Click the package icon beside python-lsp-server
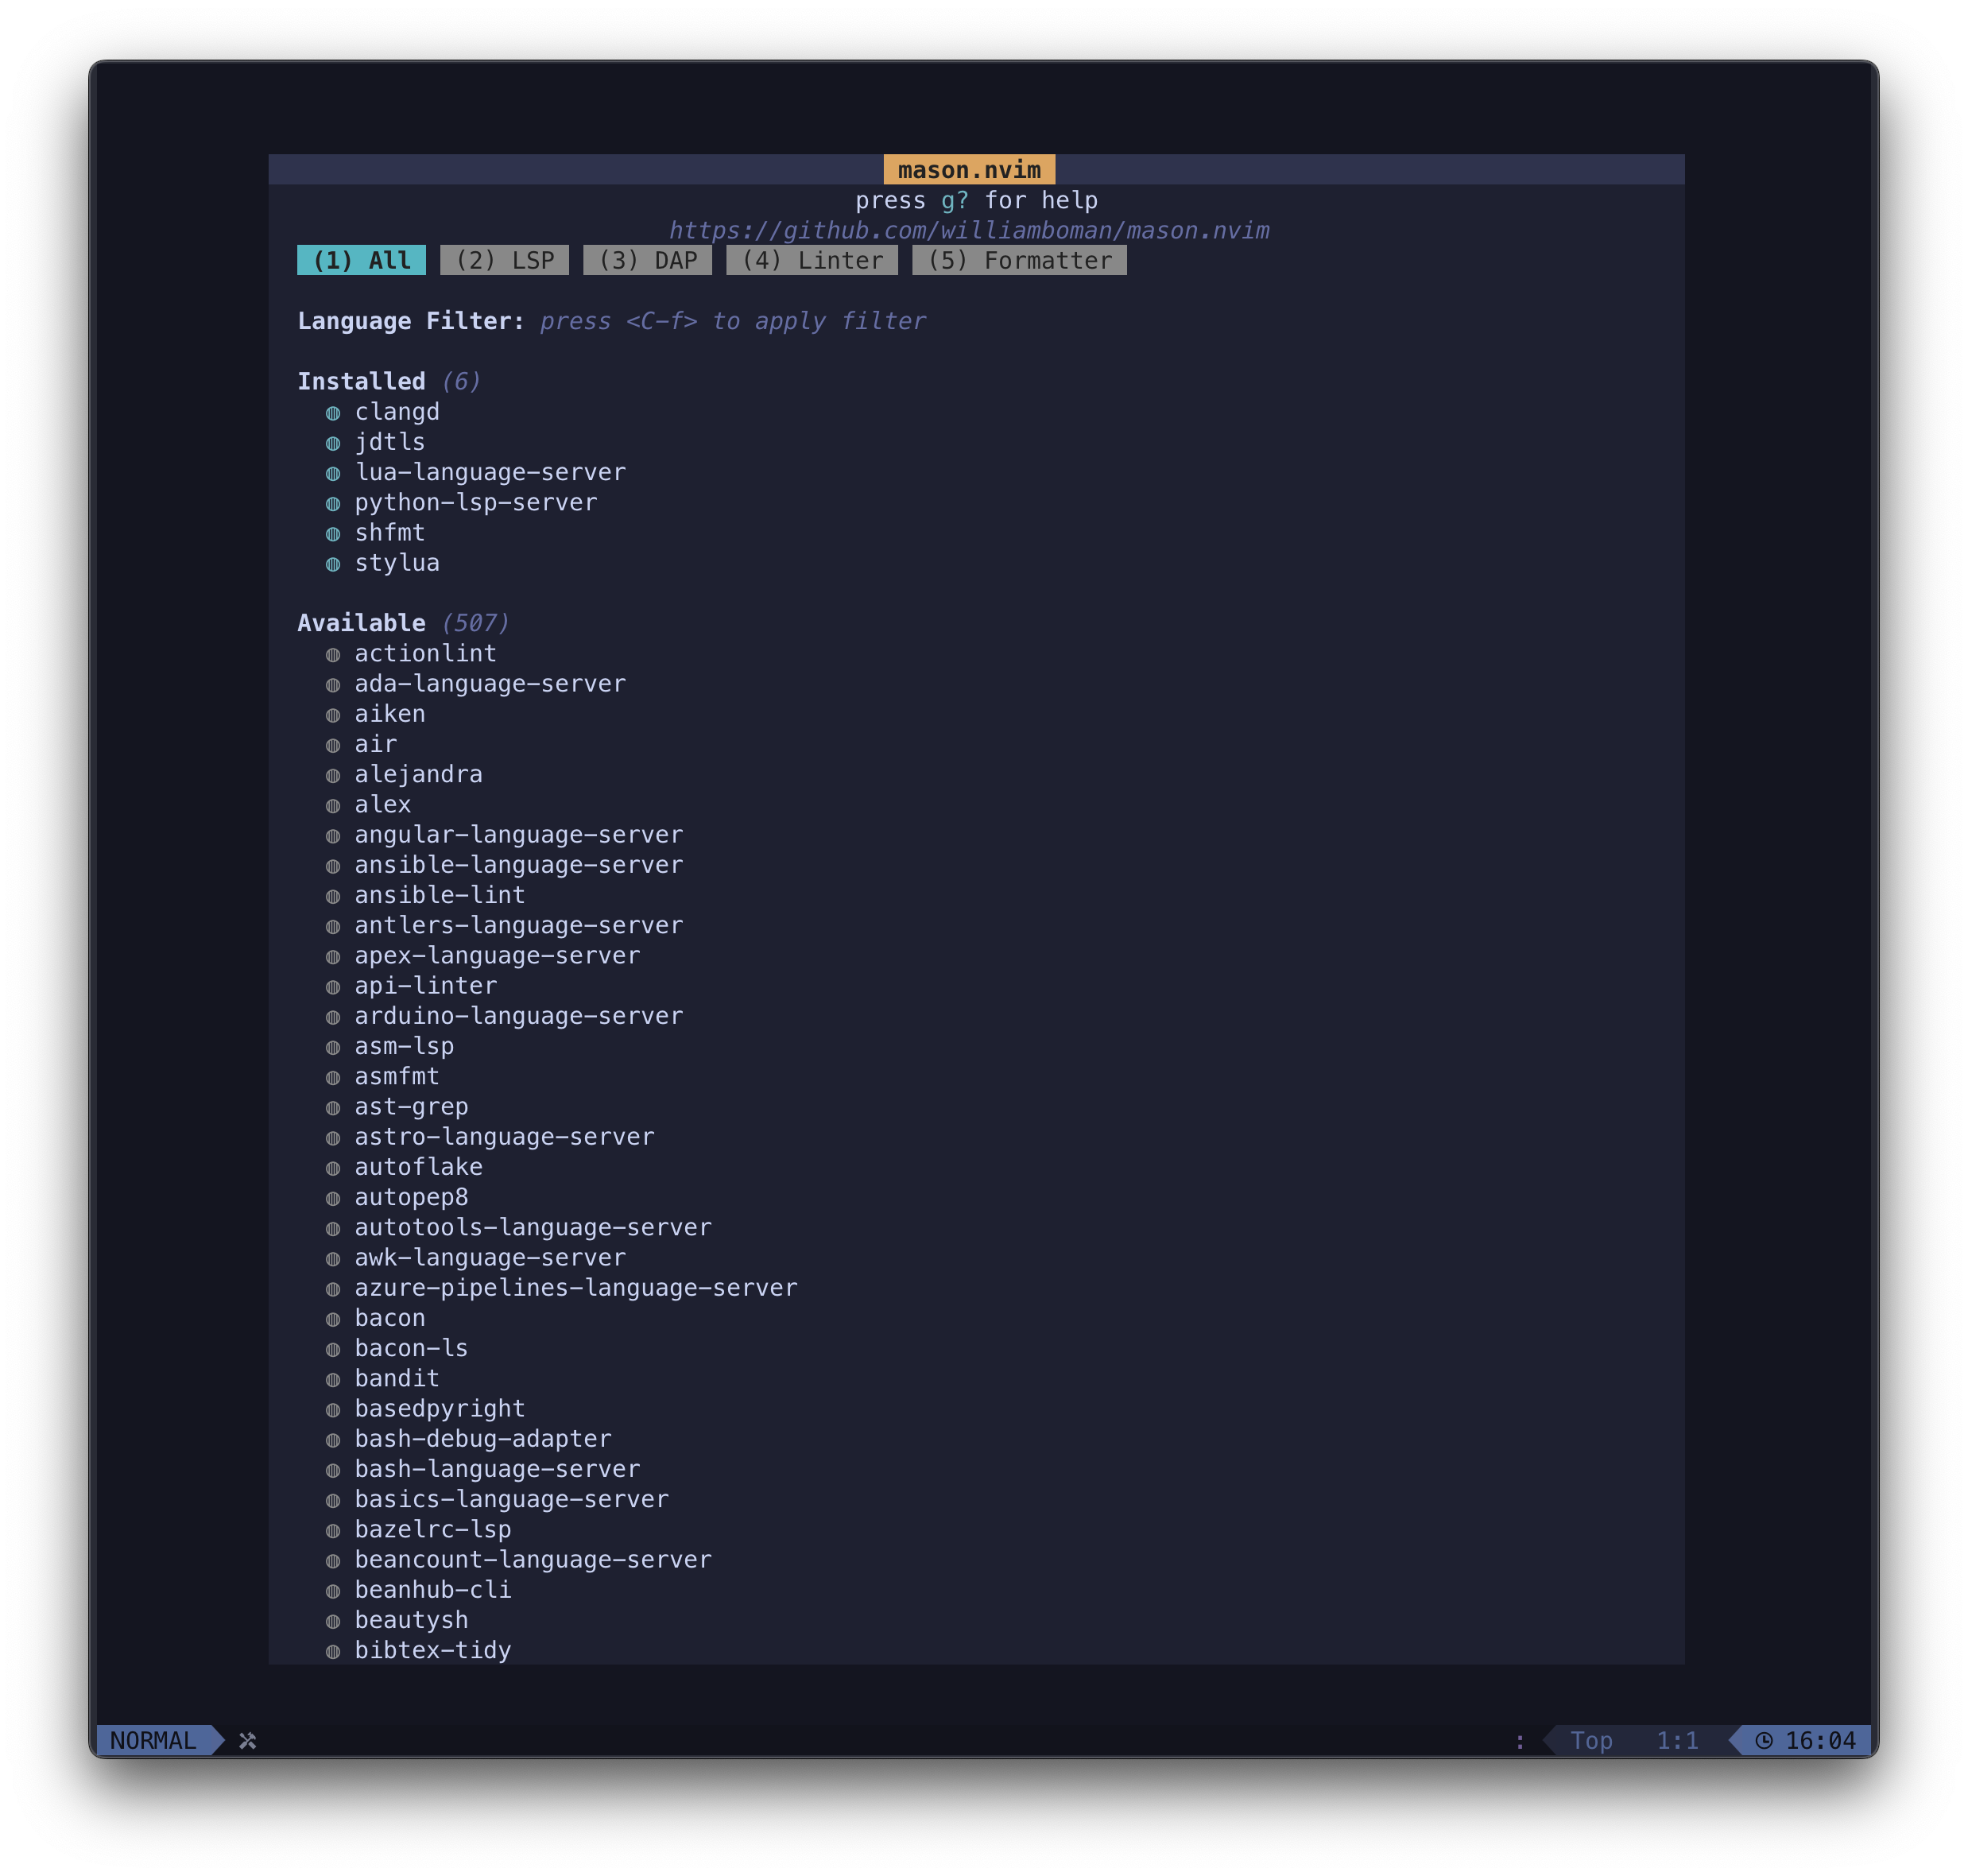The width and height of the screenshot is (1968, 1876). [x=333, y=503]
